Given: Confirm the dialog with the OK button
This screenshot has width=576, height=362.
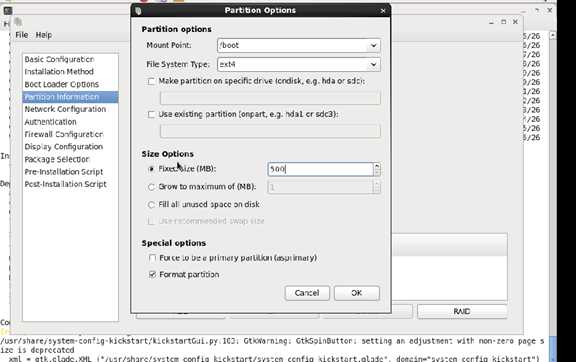Looking at the screenshot, I should pos(357,293).
